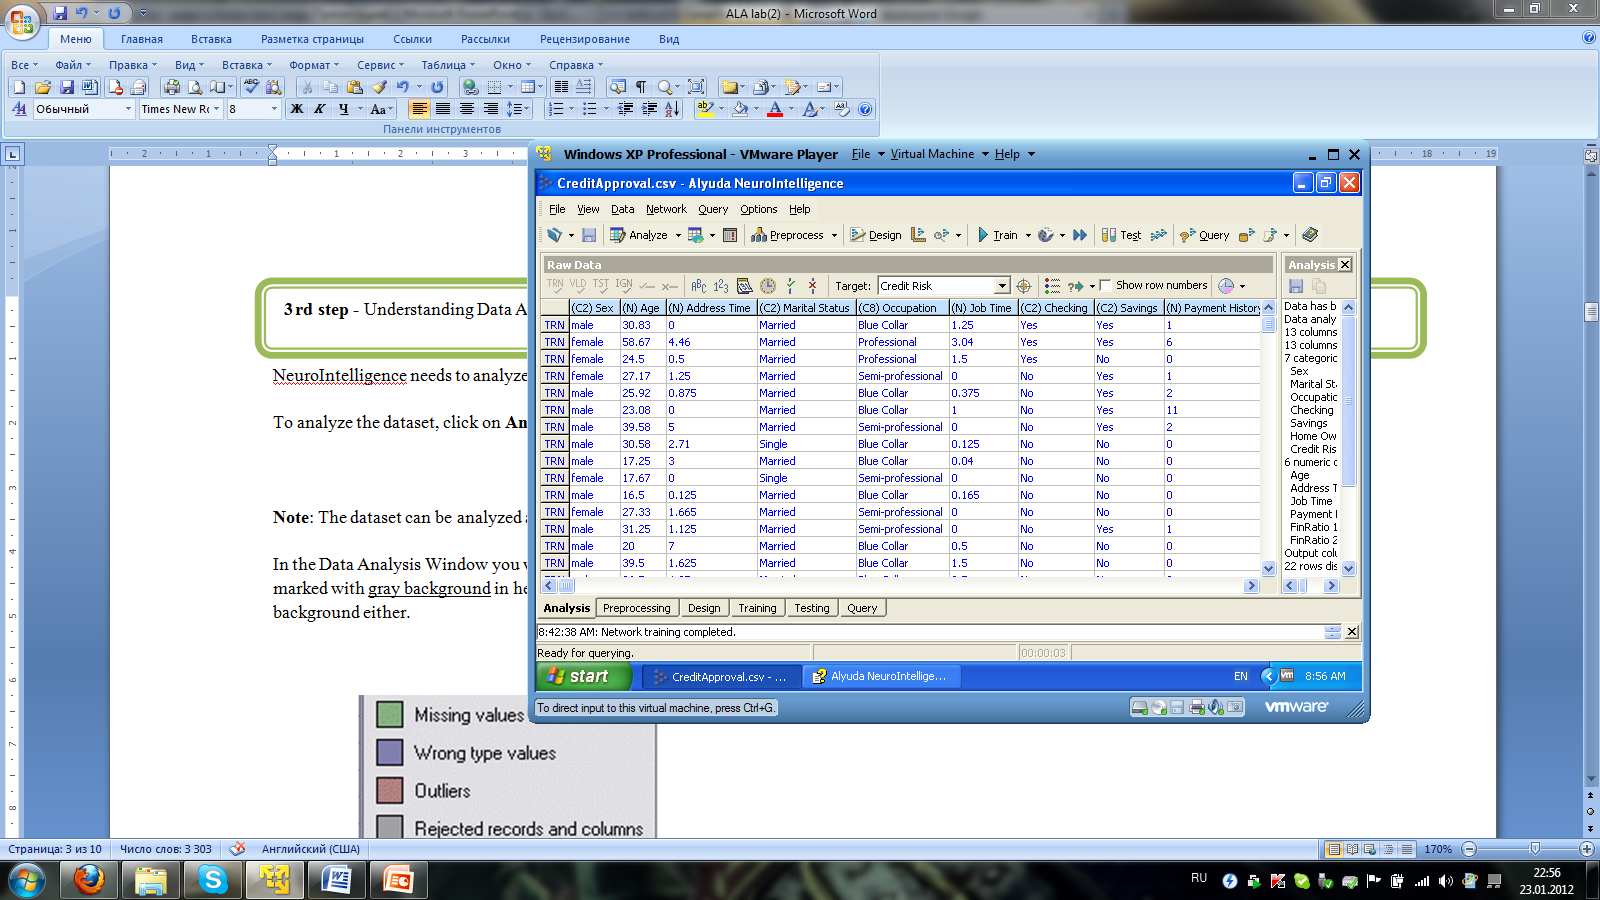The height and width of the screenshot is (900, 1600).
Task: Click the Query toolbar button
Action: pos(1205,235)
